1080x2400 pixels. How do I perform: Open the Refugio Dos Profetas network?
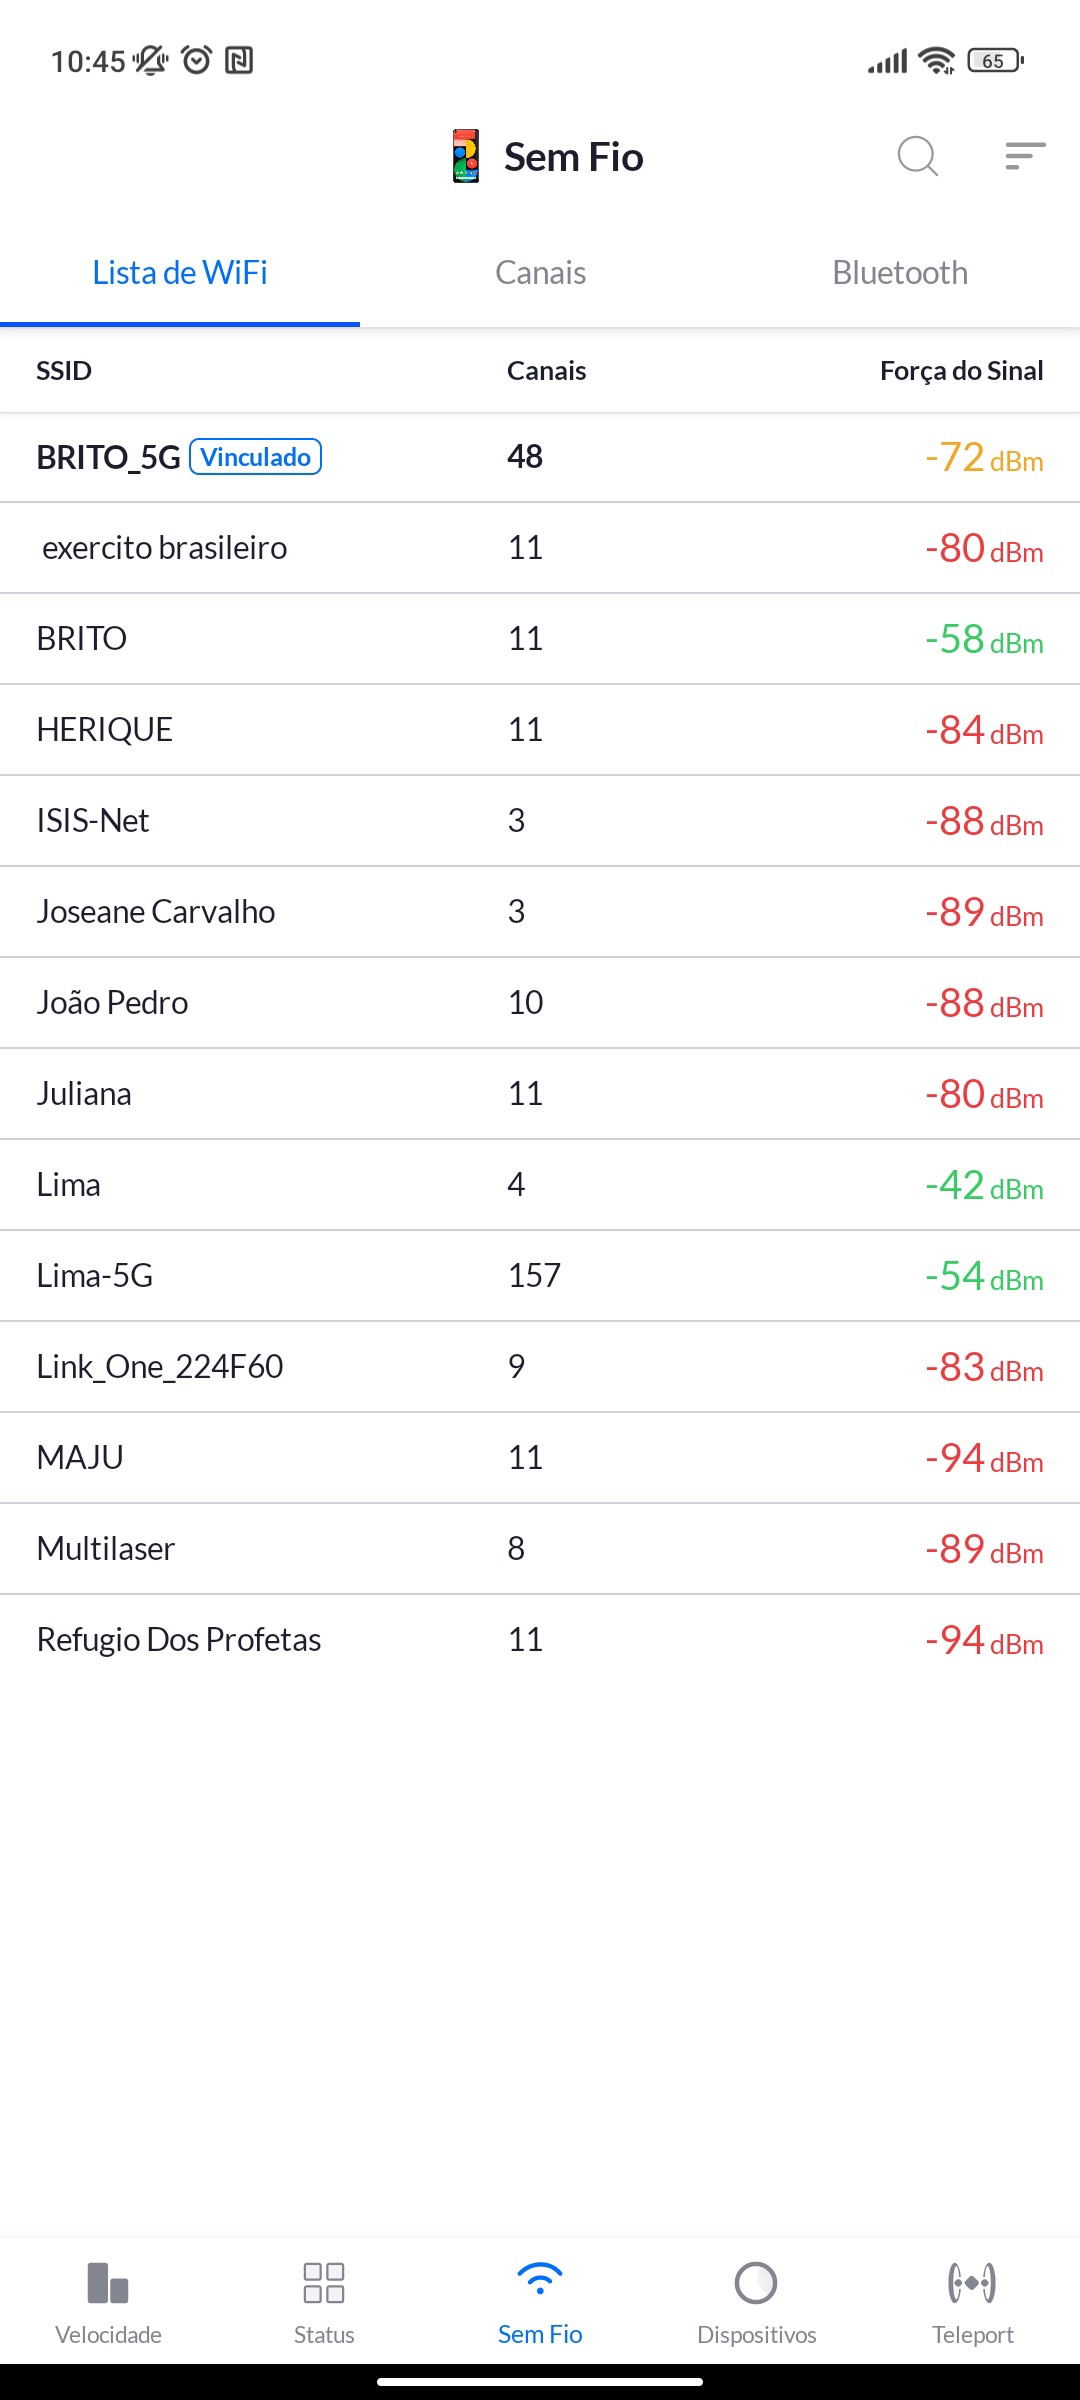(540, 1640)
